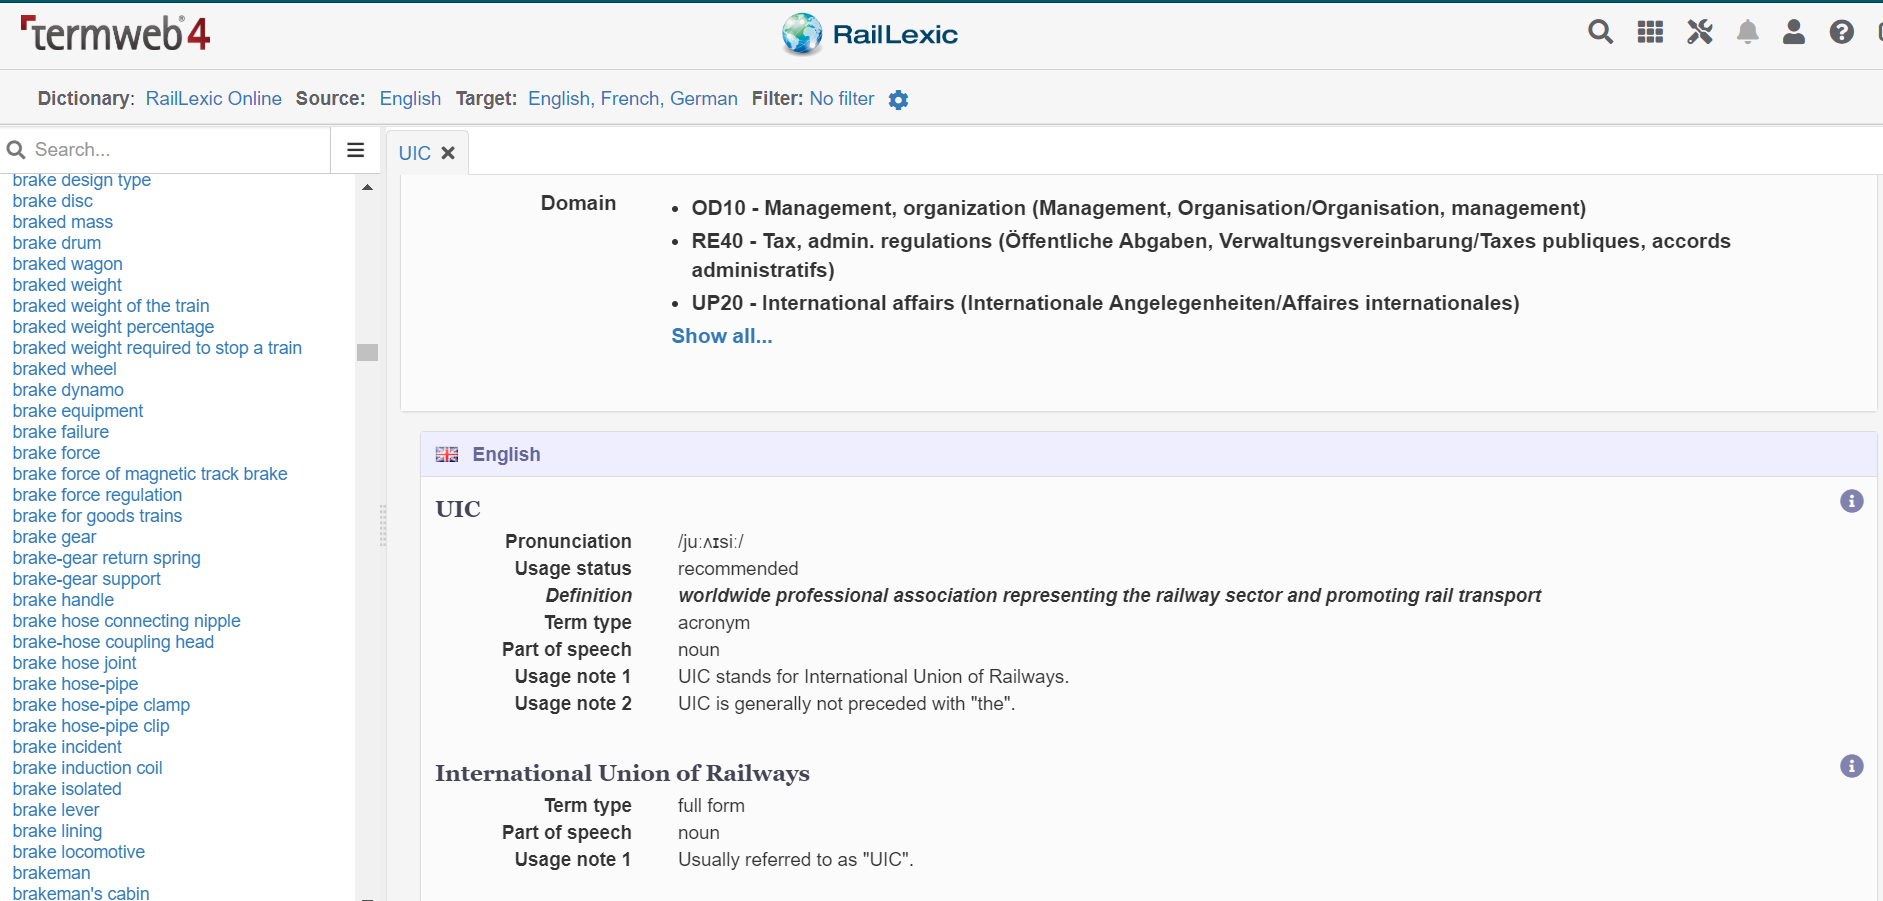Click the magnifier icon in the term search box

click(16, 150)
